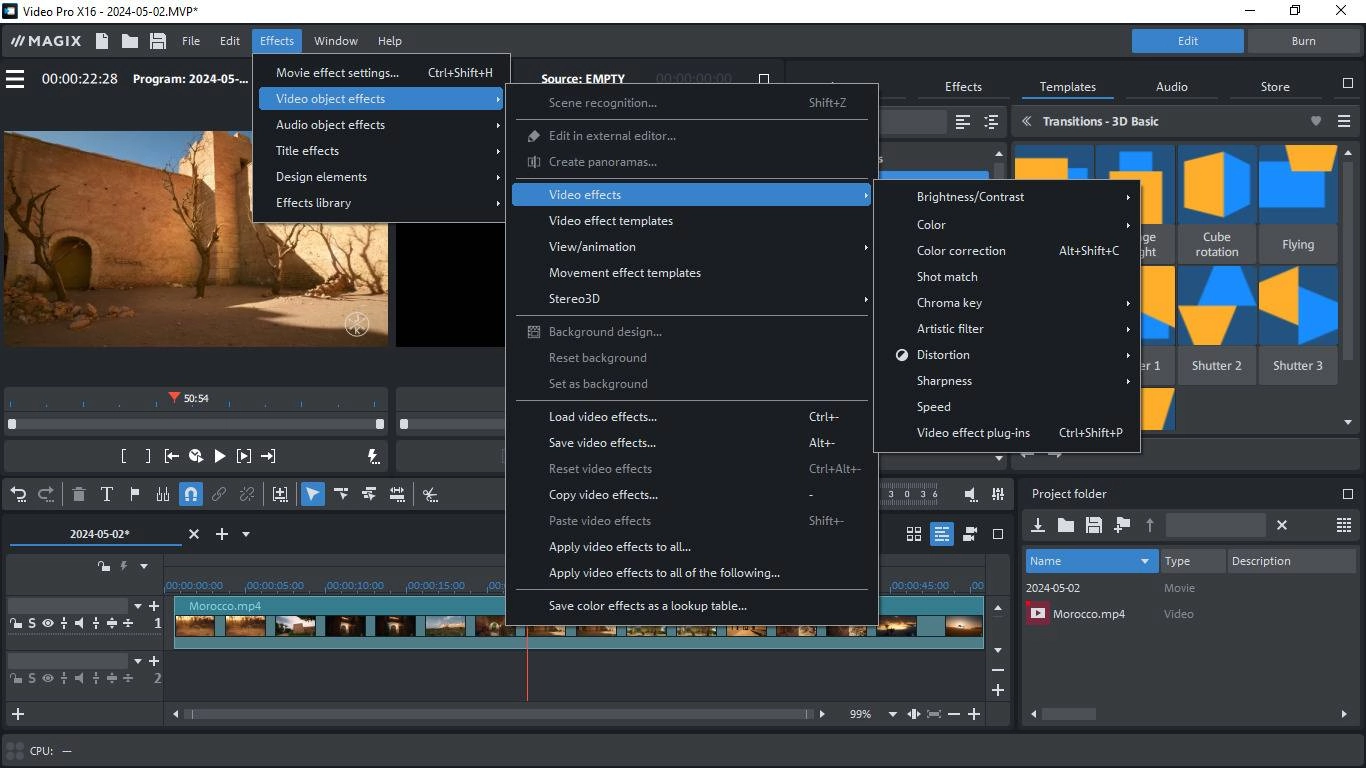Click the broken chain ungroup icon

coord(246,494)
